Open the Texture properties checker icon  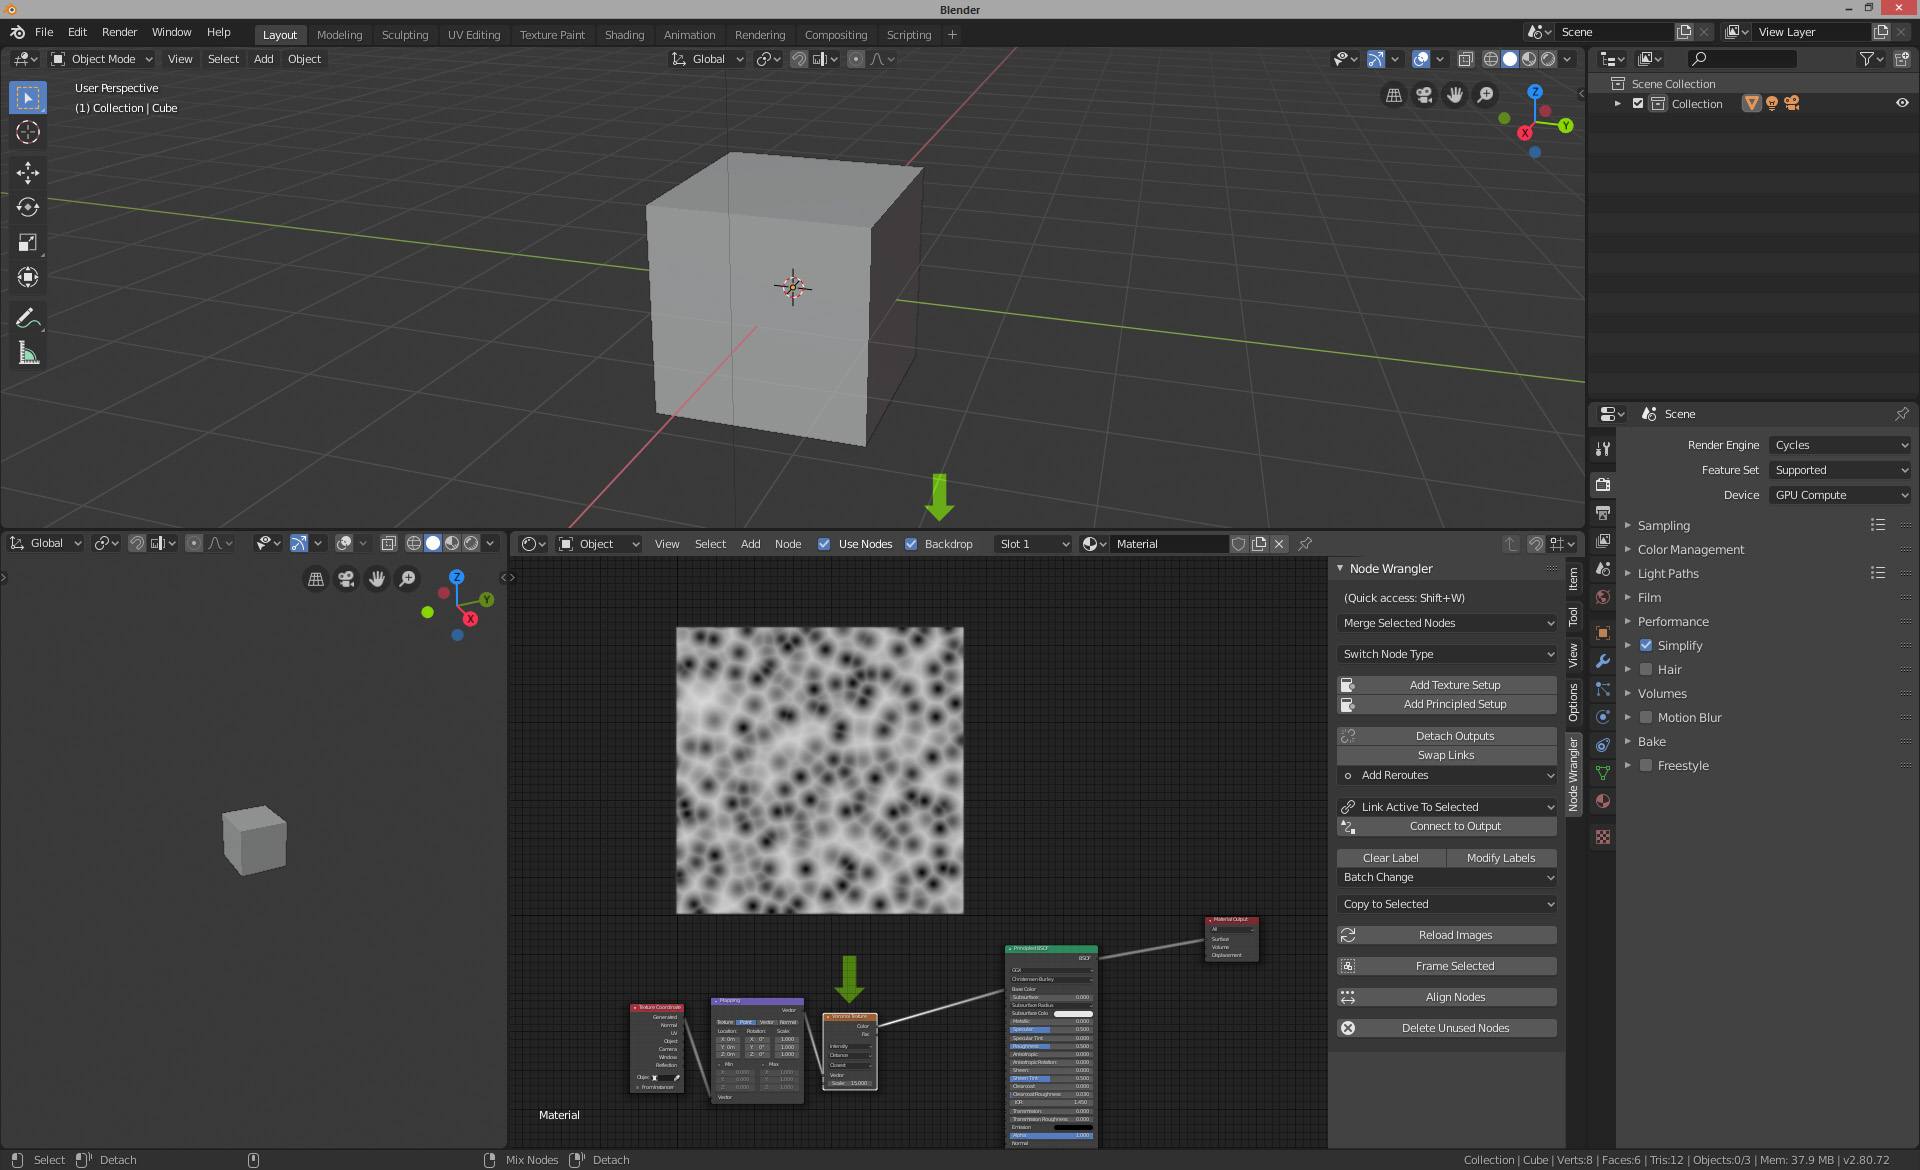point(1603,837)
